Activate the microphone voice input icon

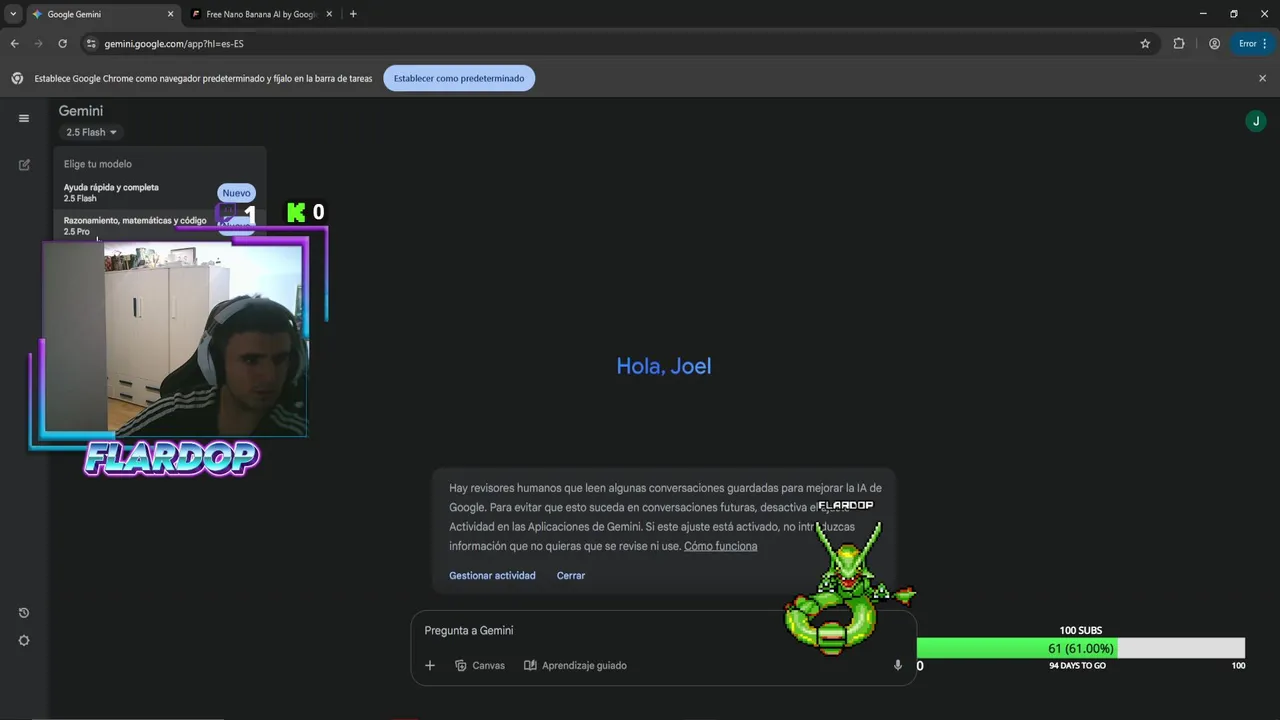pyautogui.click(x=897, y=665)
